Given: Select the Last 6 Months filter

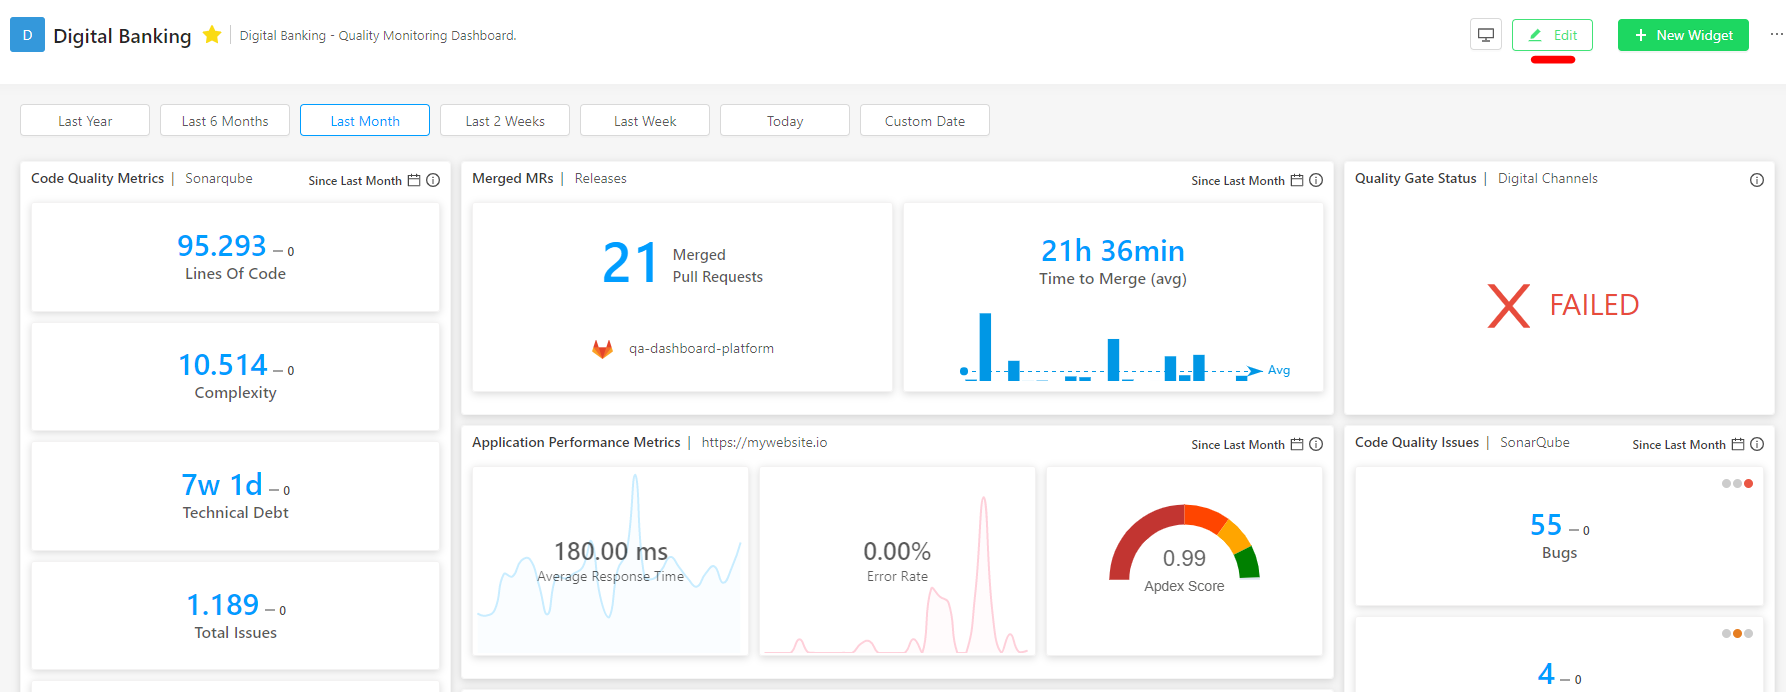Looking at the screenshot, I should tap(225, 121).
